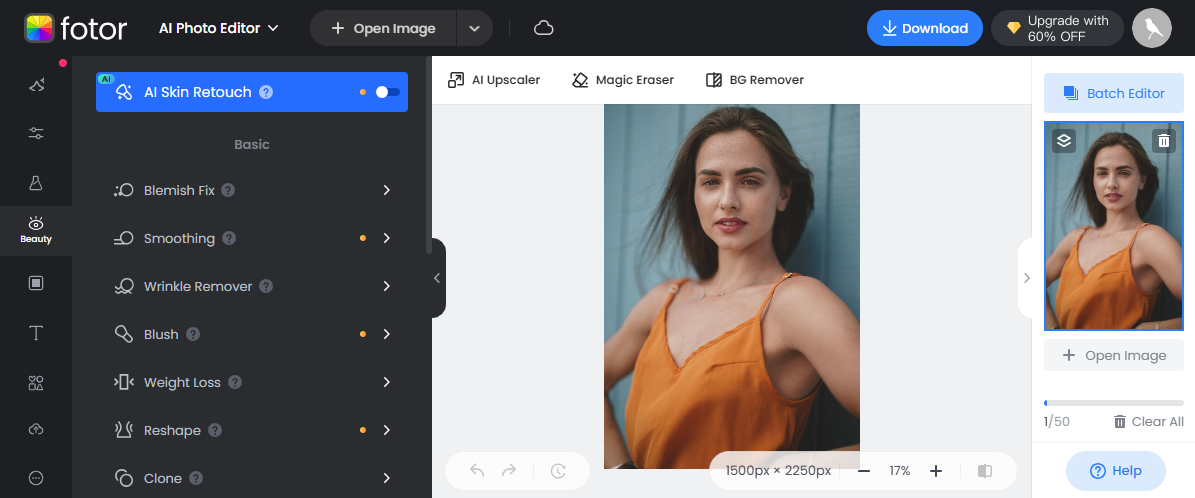Expand the Wrinkle Remover chevron
This screenshot has width=1195, height=498.
pos(386,286)
